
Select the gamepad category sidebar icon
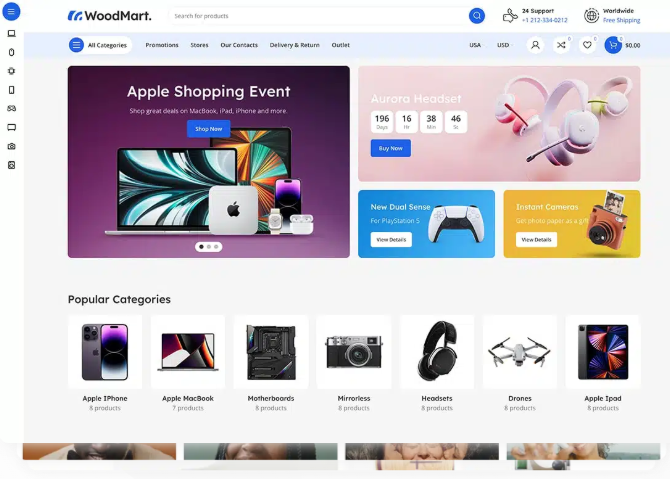pyautogui.click(x=12, y=109)
